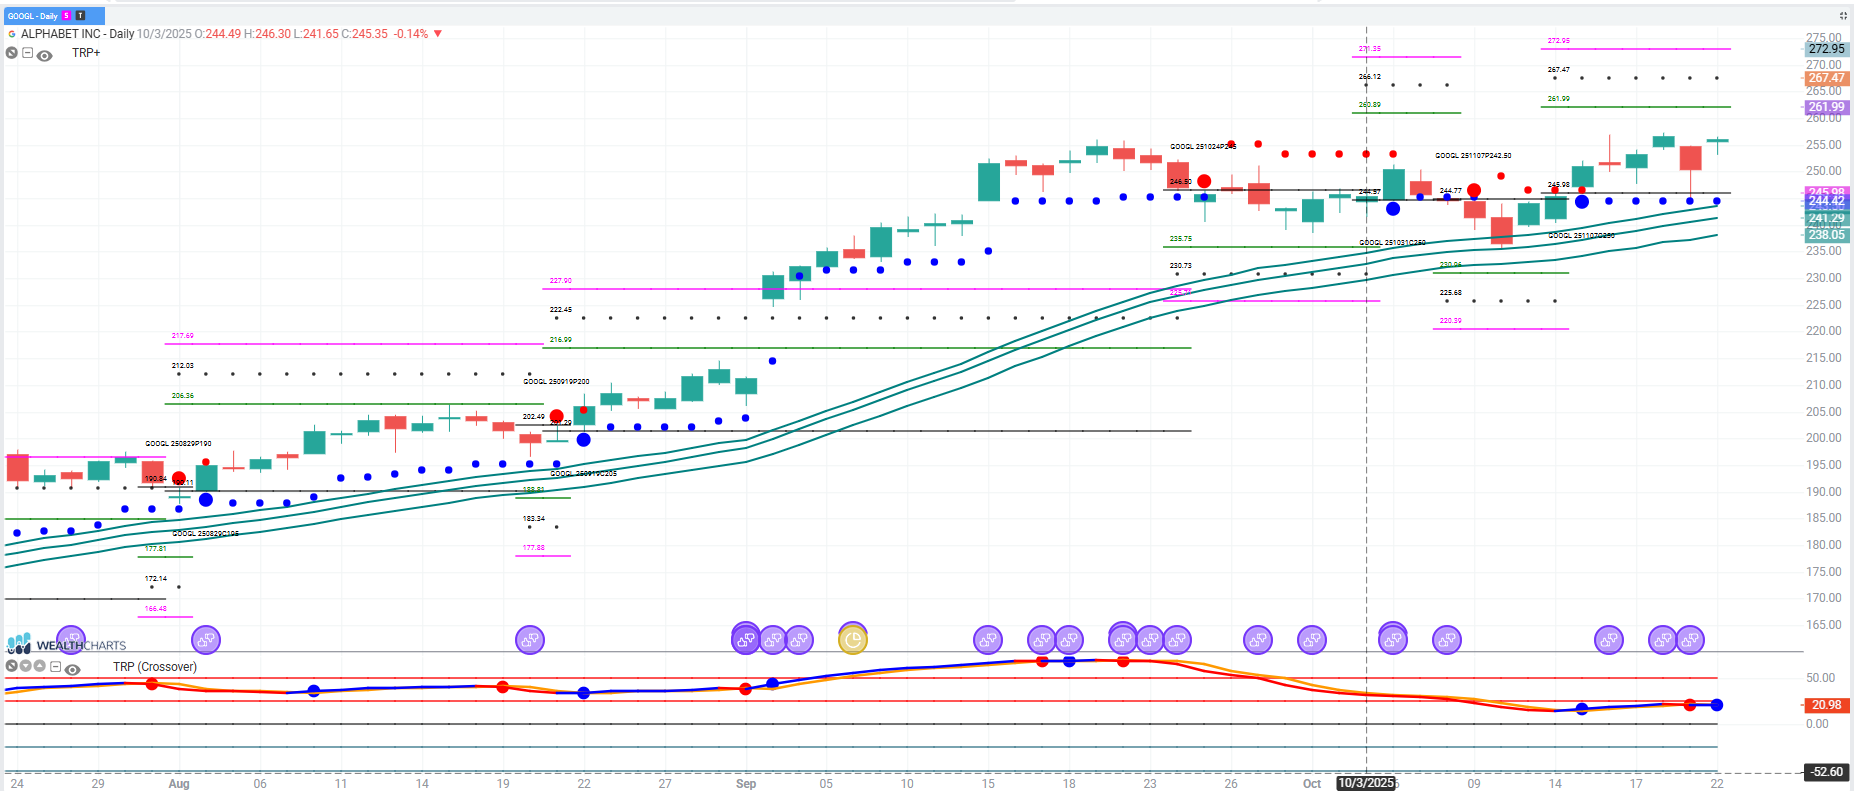
Task: Click the ALPHABET INC - Daily symbol title
Action: (x=77, y=34)
